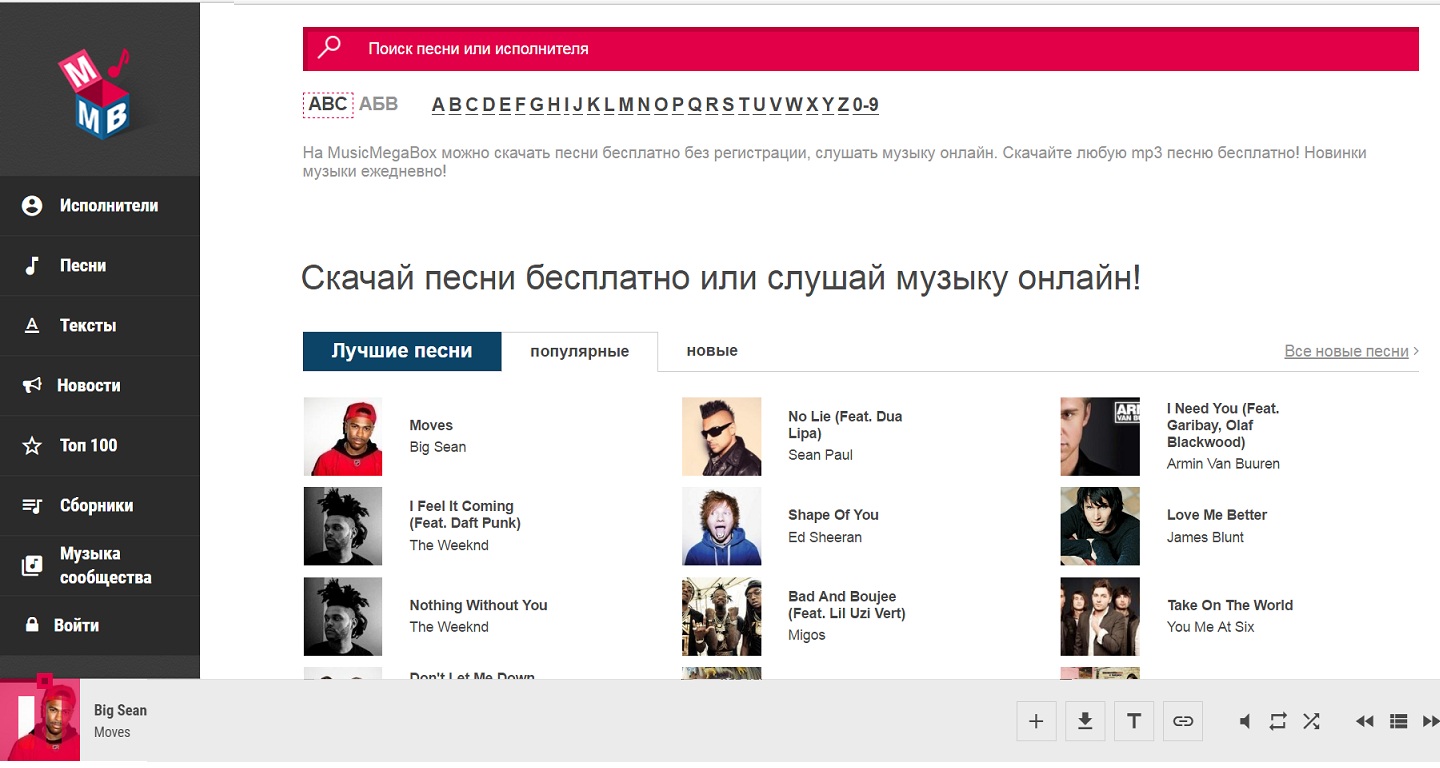Copy song link using chain icon
Viewport: 1440px width, 768px height.
click(x=1183, y=721)
